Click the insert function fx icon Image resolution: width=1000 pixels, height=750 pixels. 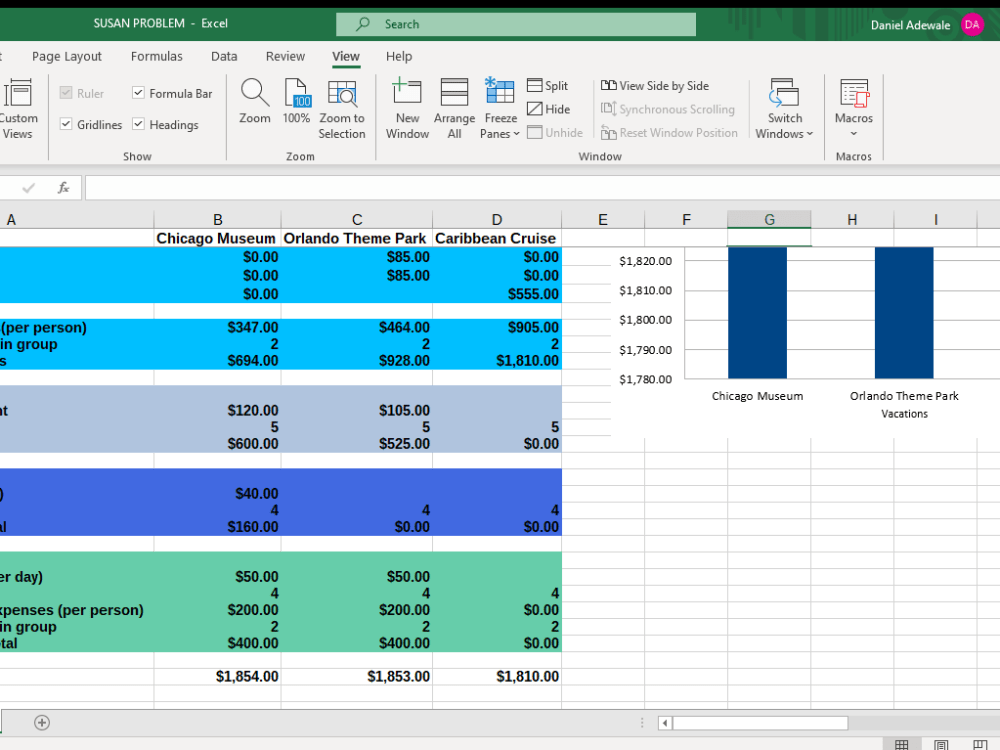pos(63,188)
